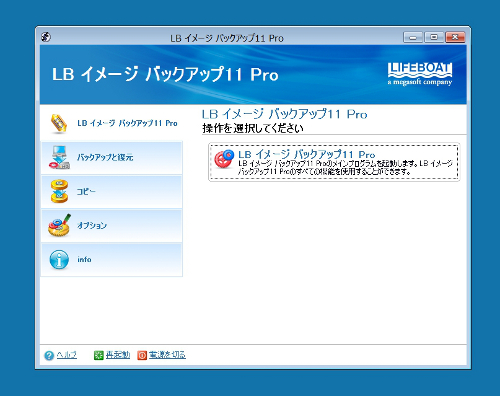Open the バックアップと復元 sidebar tab

point(111,157)
